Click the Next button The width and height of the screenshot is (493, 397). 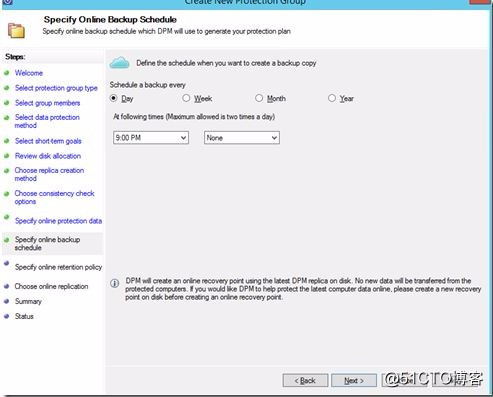354,380
